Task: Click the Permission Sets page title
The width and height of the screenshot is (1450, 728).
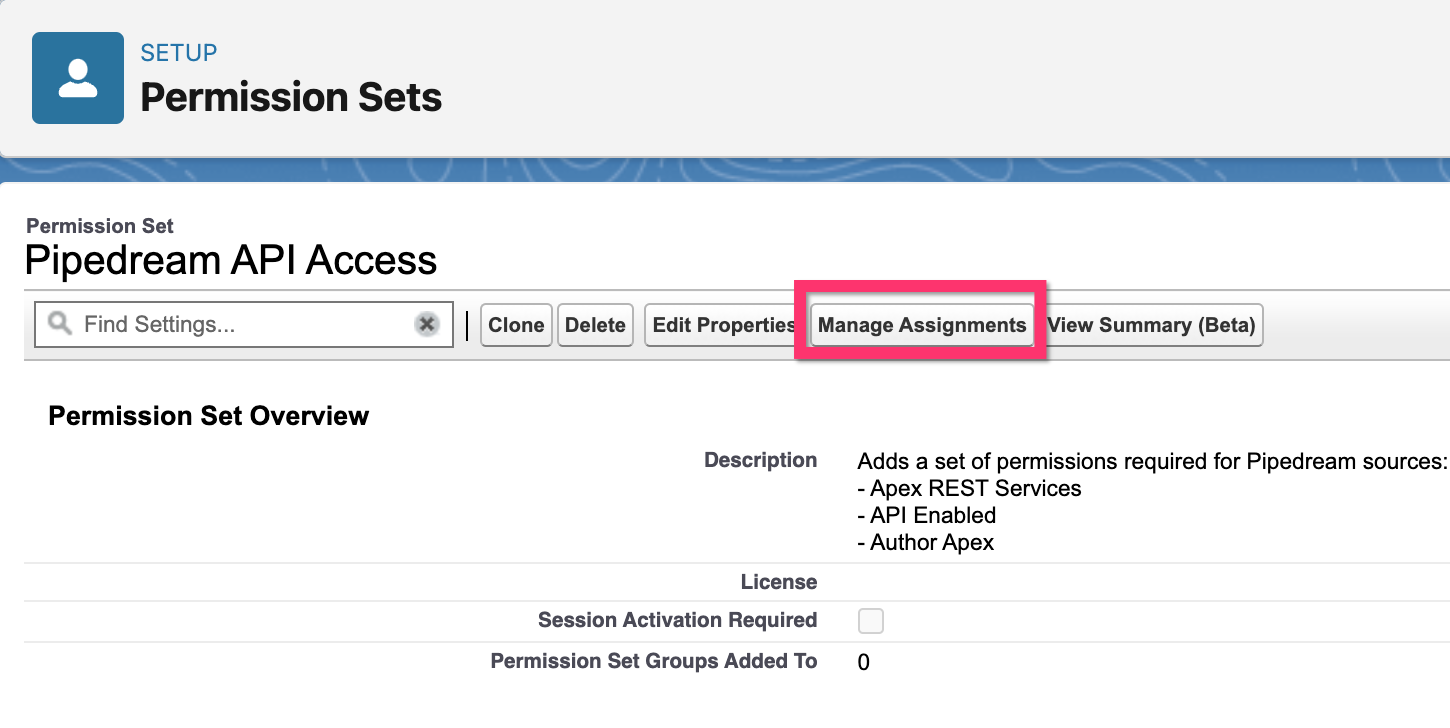Action: (x=291, y=97)
